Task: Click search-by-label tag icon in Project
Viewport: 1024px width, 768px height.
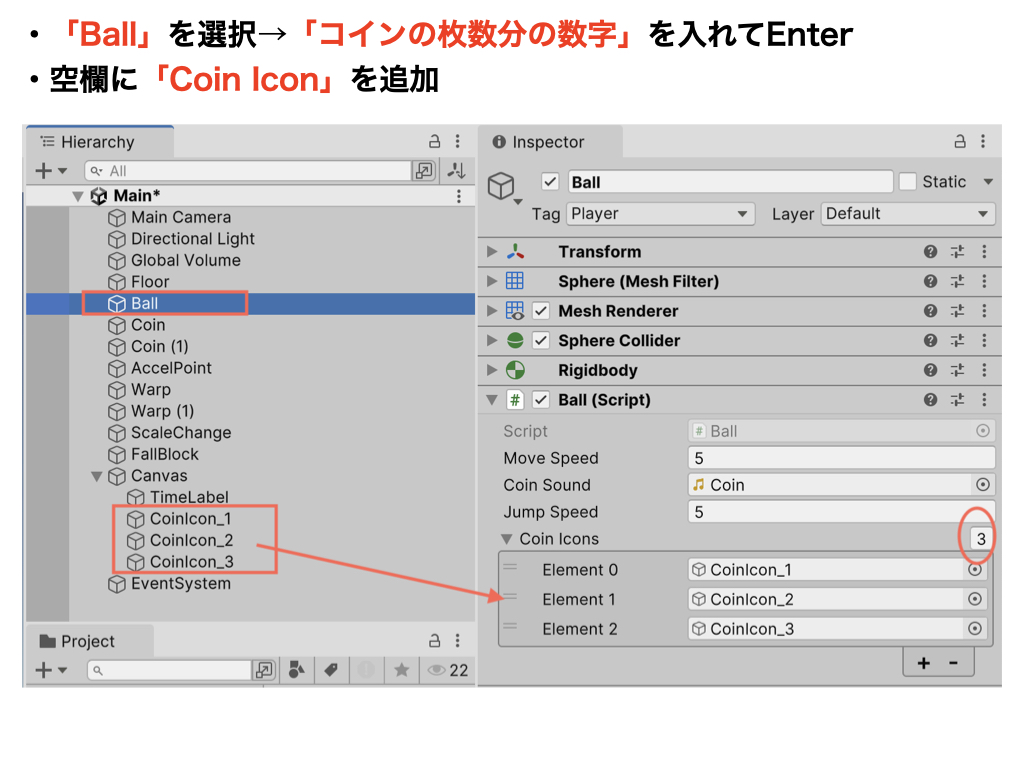Action: pos(330,670)
